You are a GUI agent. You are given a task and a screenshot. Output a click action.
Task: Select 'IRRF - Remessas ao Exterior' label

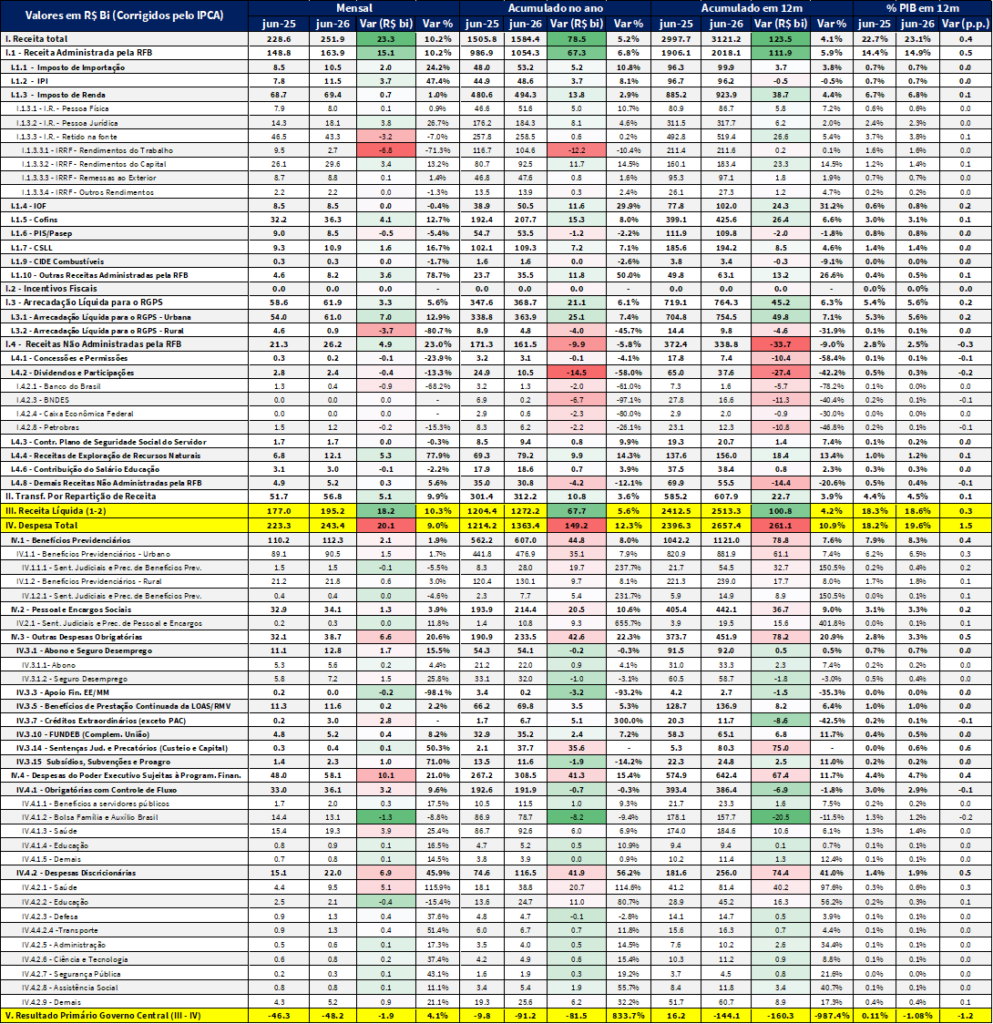tap(89, 178)
